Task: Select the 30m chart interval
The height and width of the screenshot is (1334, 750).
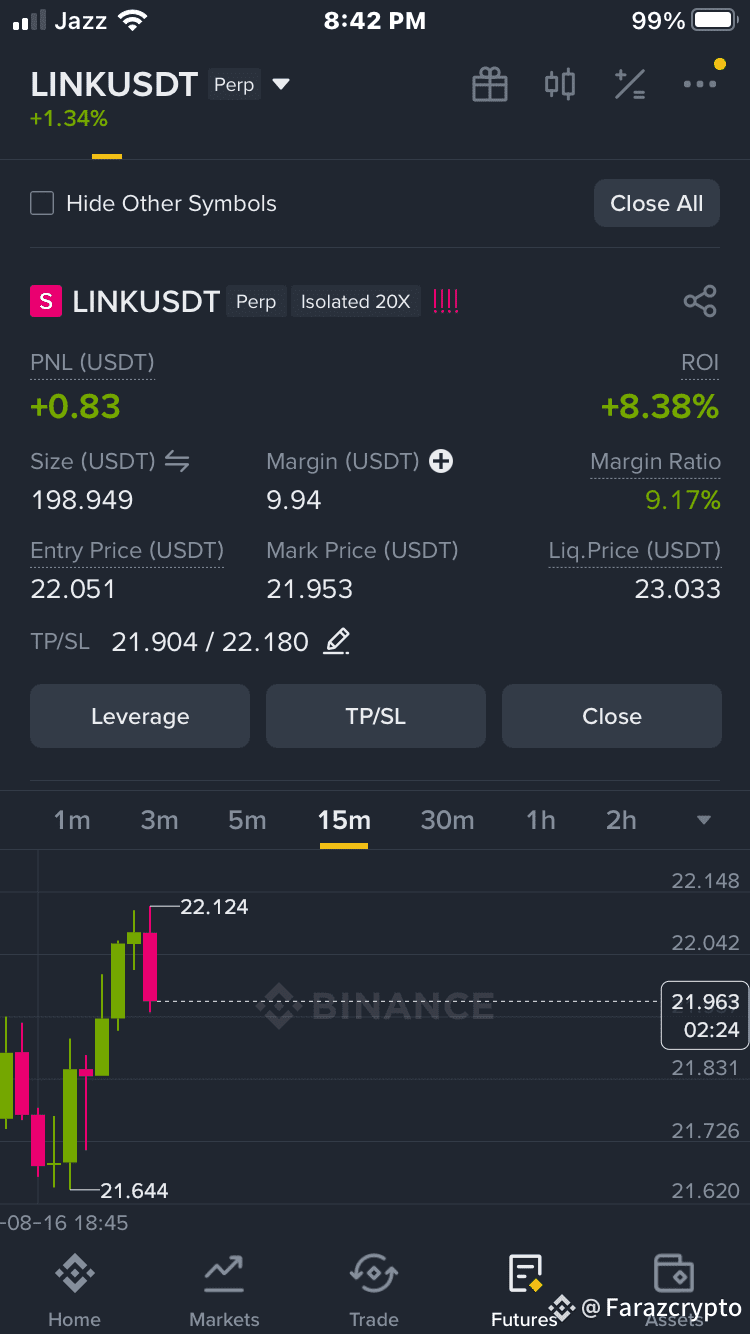Action: coord(447,820)
